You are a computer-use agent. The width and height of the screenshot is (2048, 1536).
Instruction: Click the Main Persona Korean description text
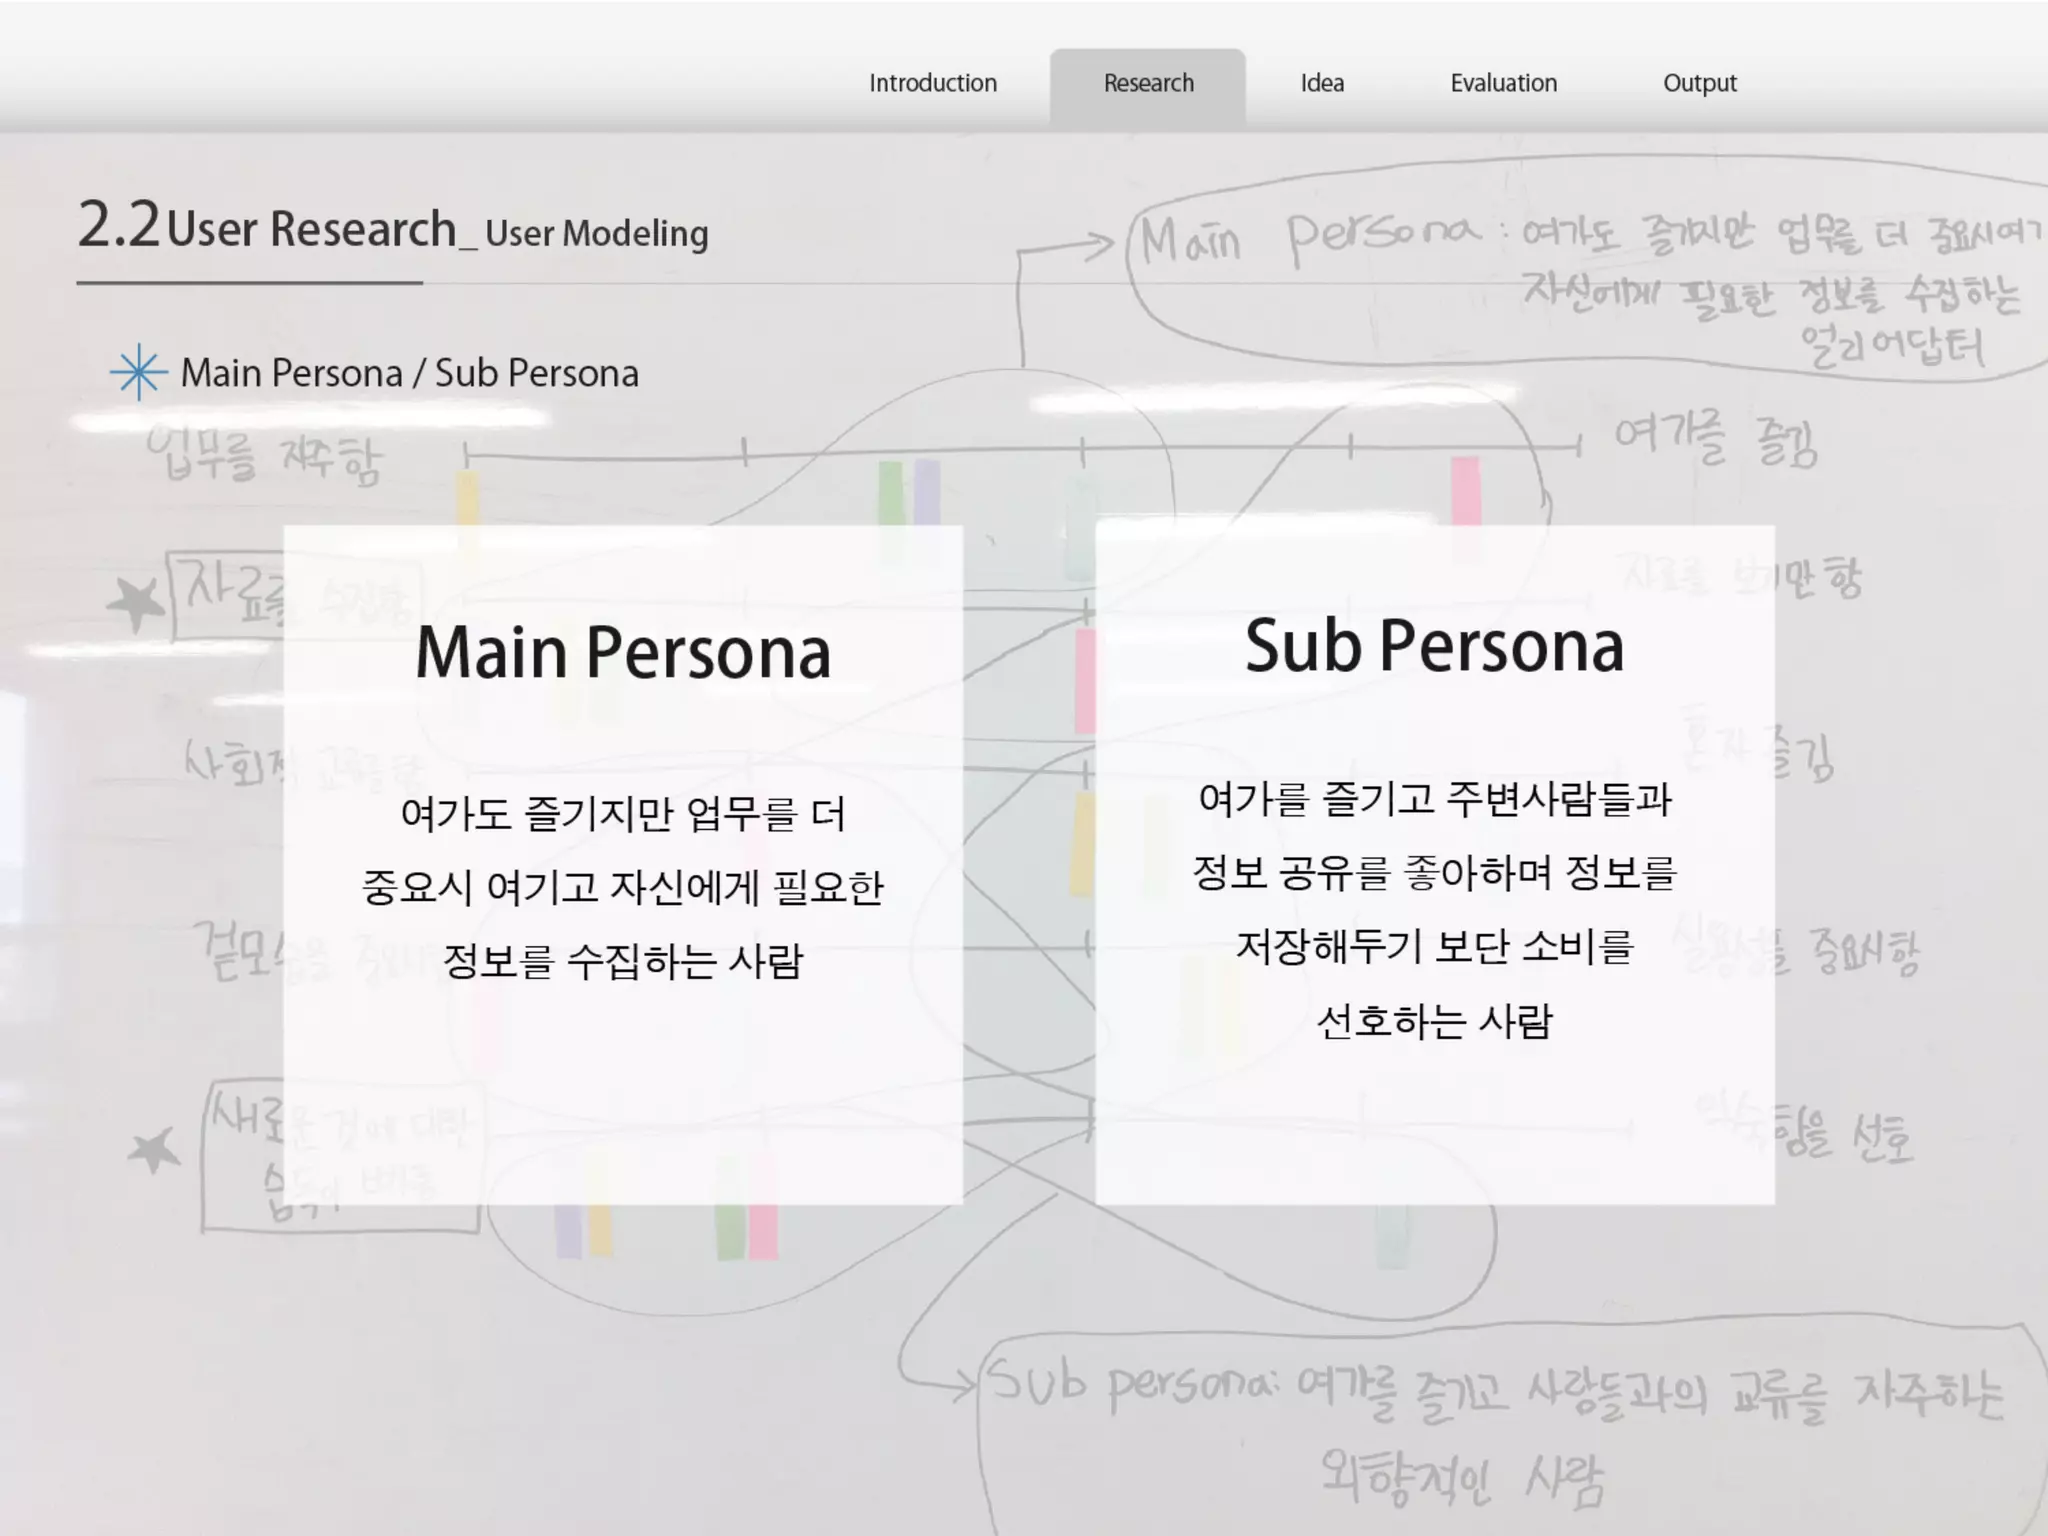[x=622, y=887]
